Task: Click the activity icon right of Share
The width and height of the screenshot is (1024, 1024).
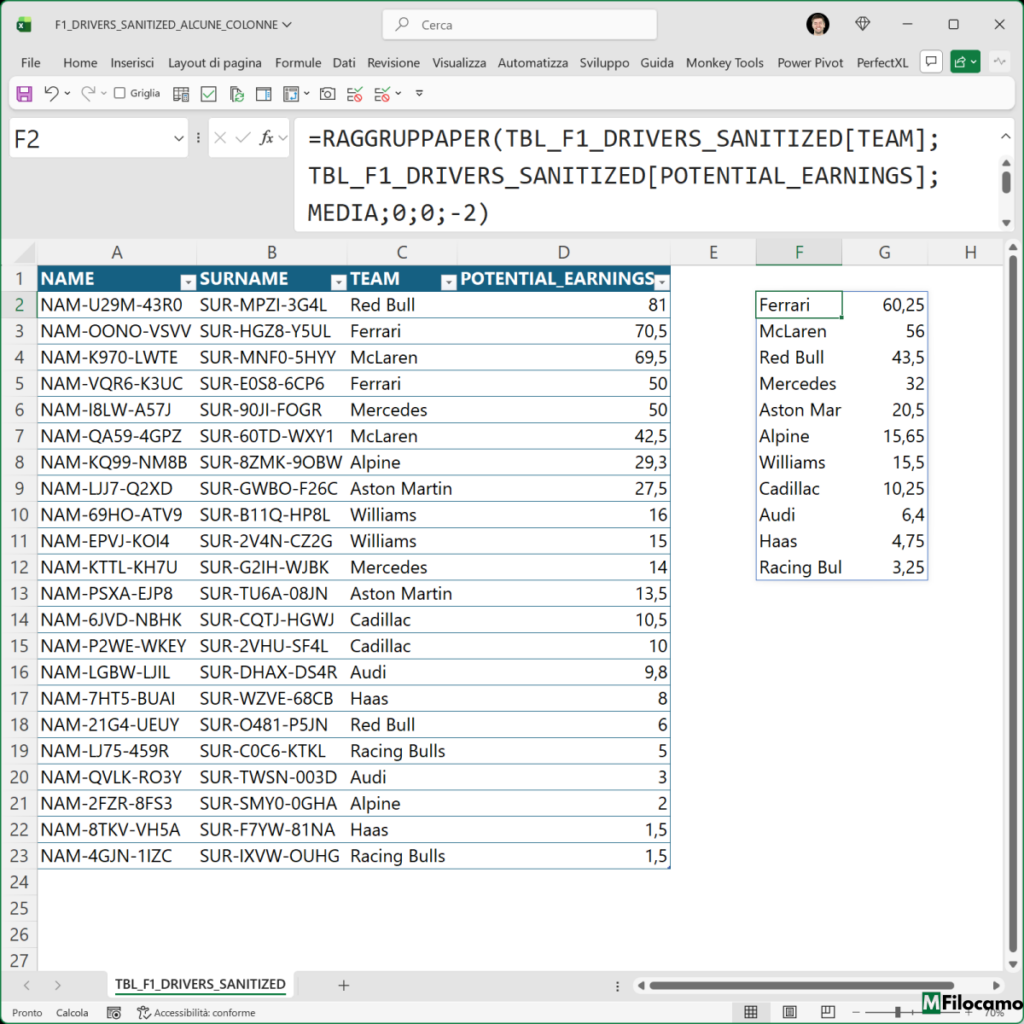Action: pyautogui.click(x=999, y=62)
